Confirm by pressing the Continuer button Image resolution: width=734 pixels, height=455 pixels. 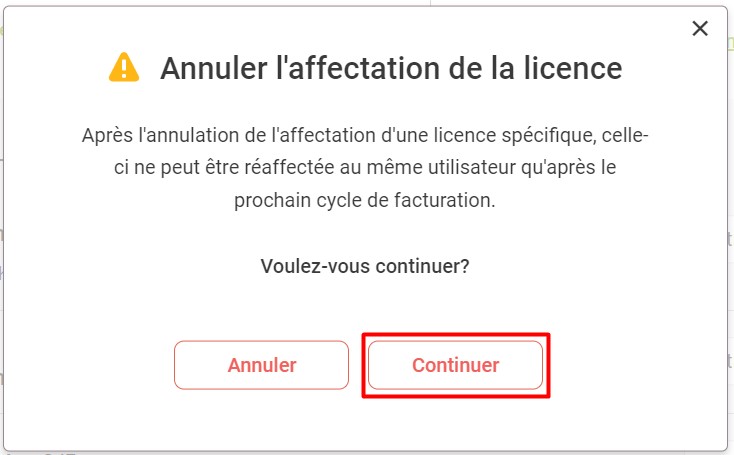pyautogui.click(x=455, y=365)
